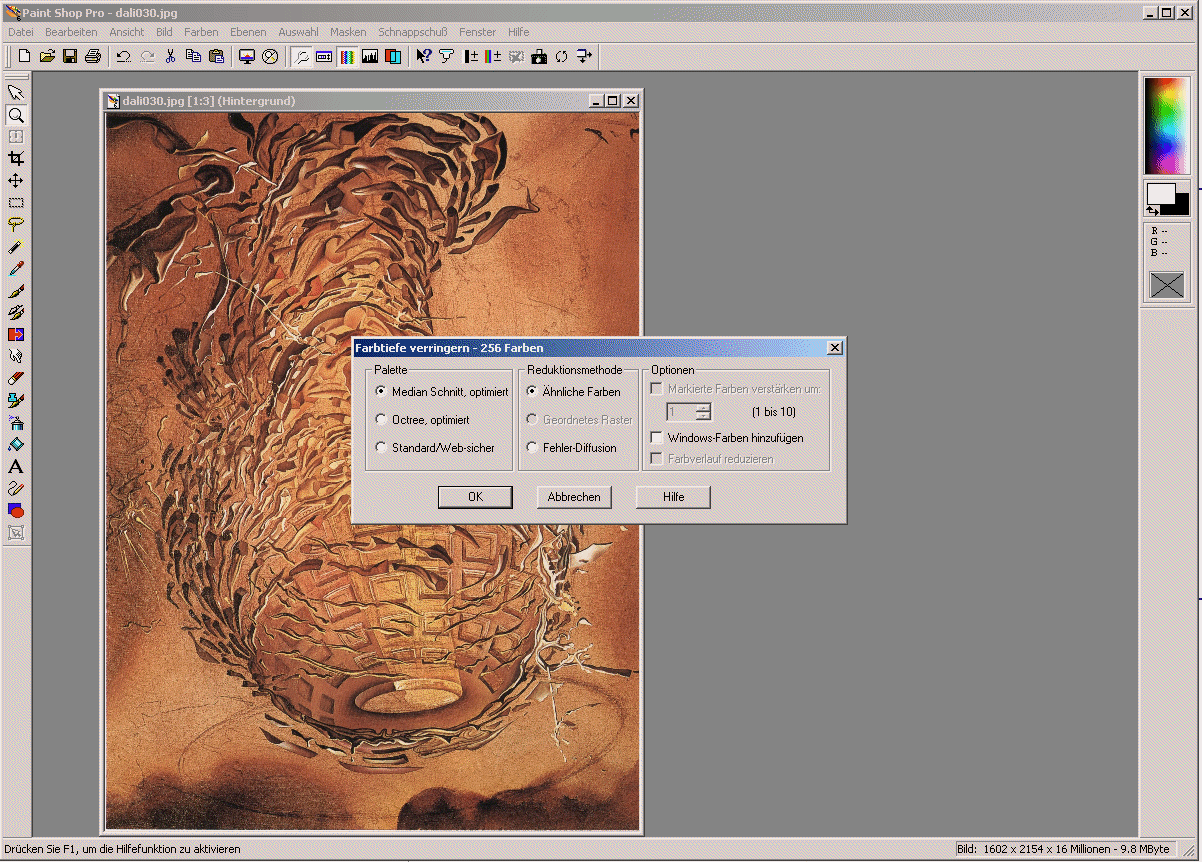Click the Cut scissors icon
The height and width of the screenshot is (862, 1202).
point(170,56)
